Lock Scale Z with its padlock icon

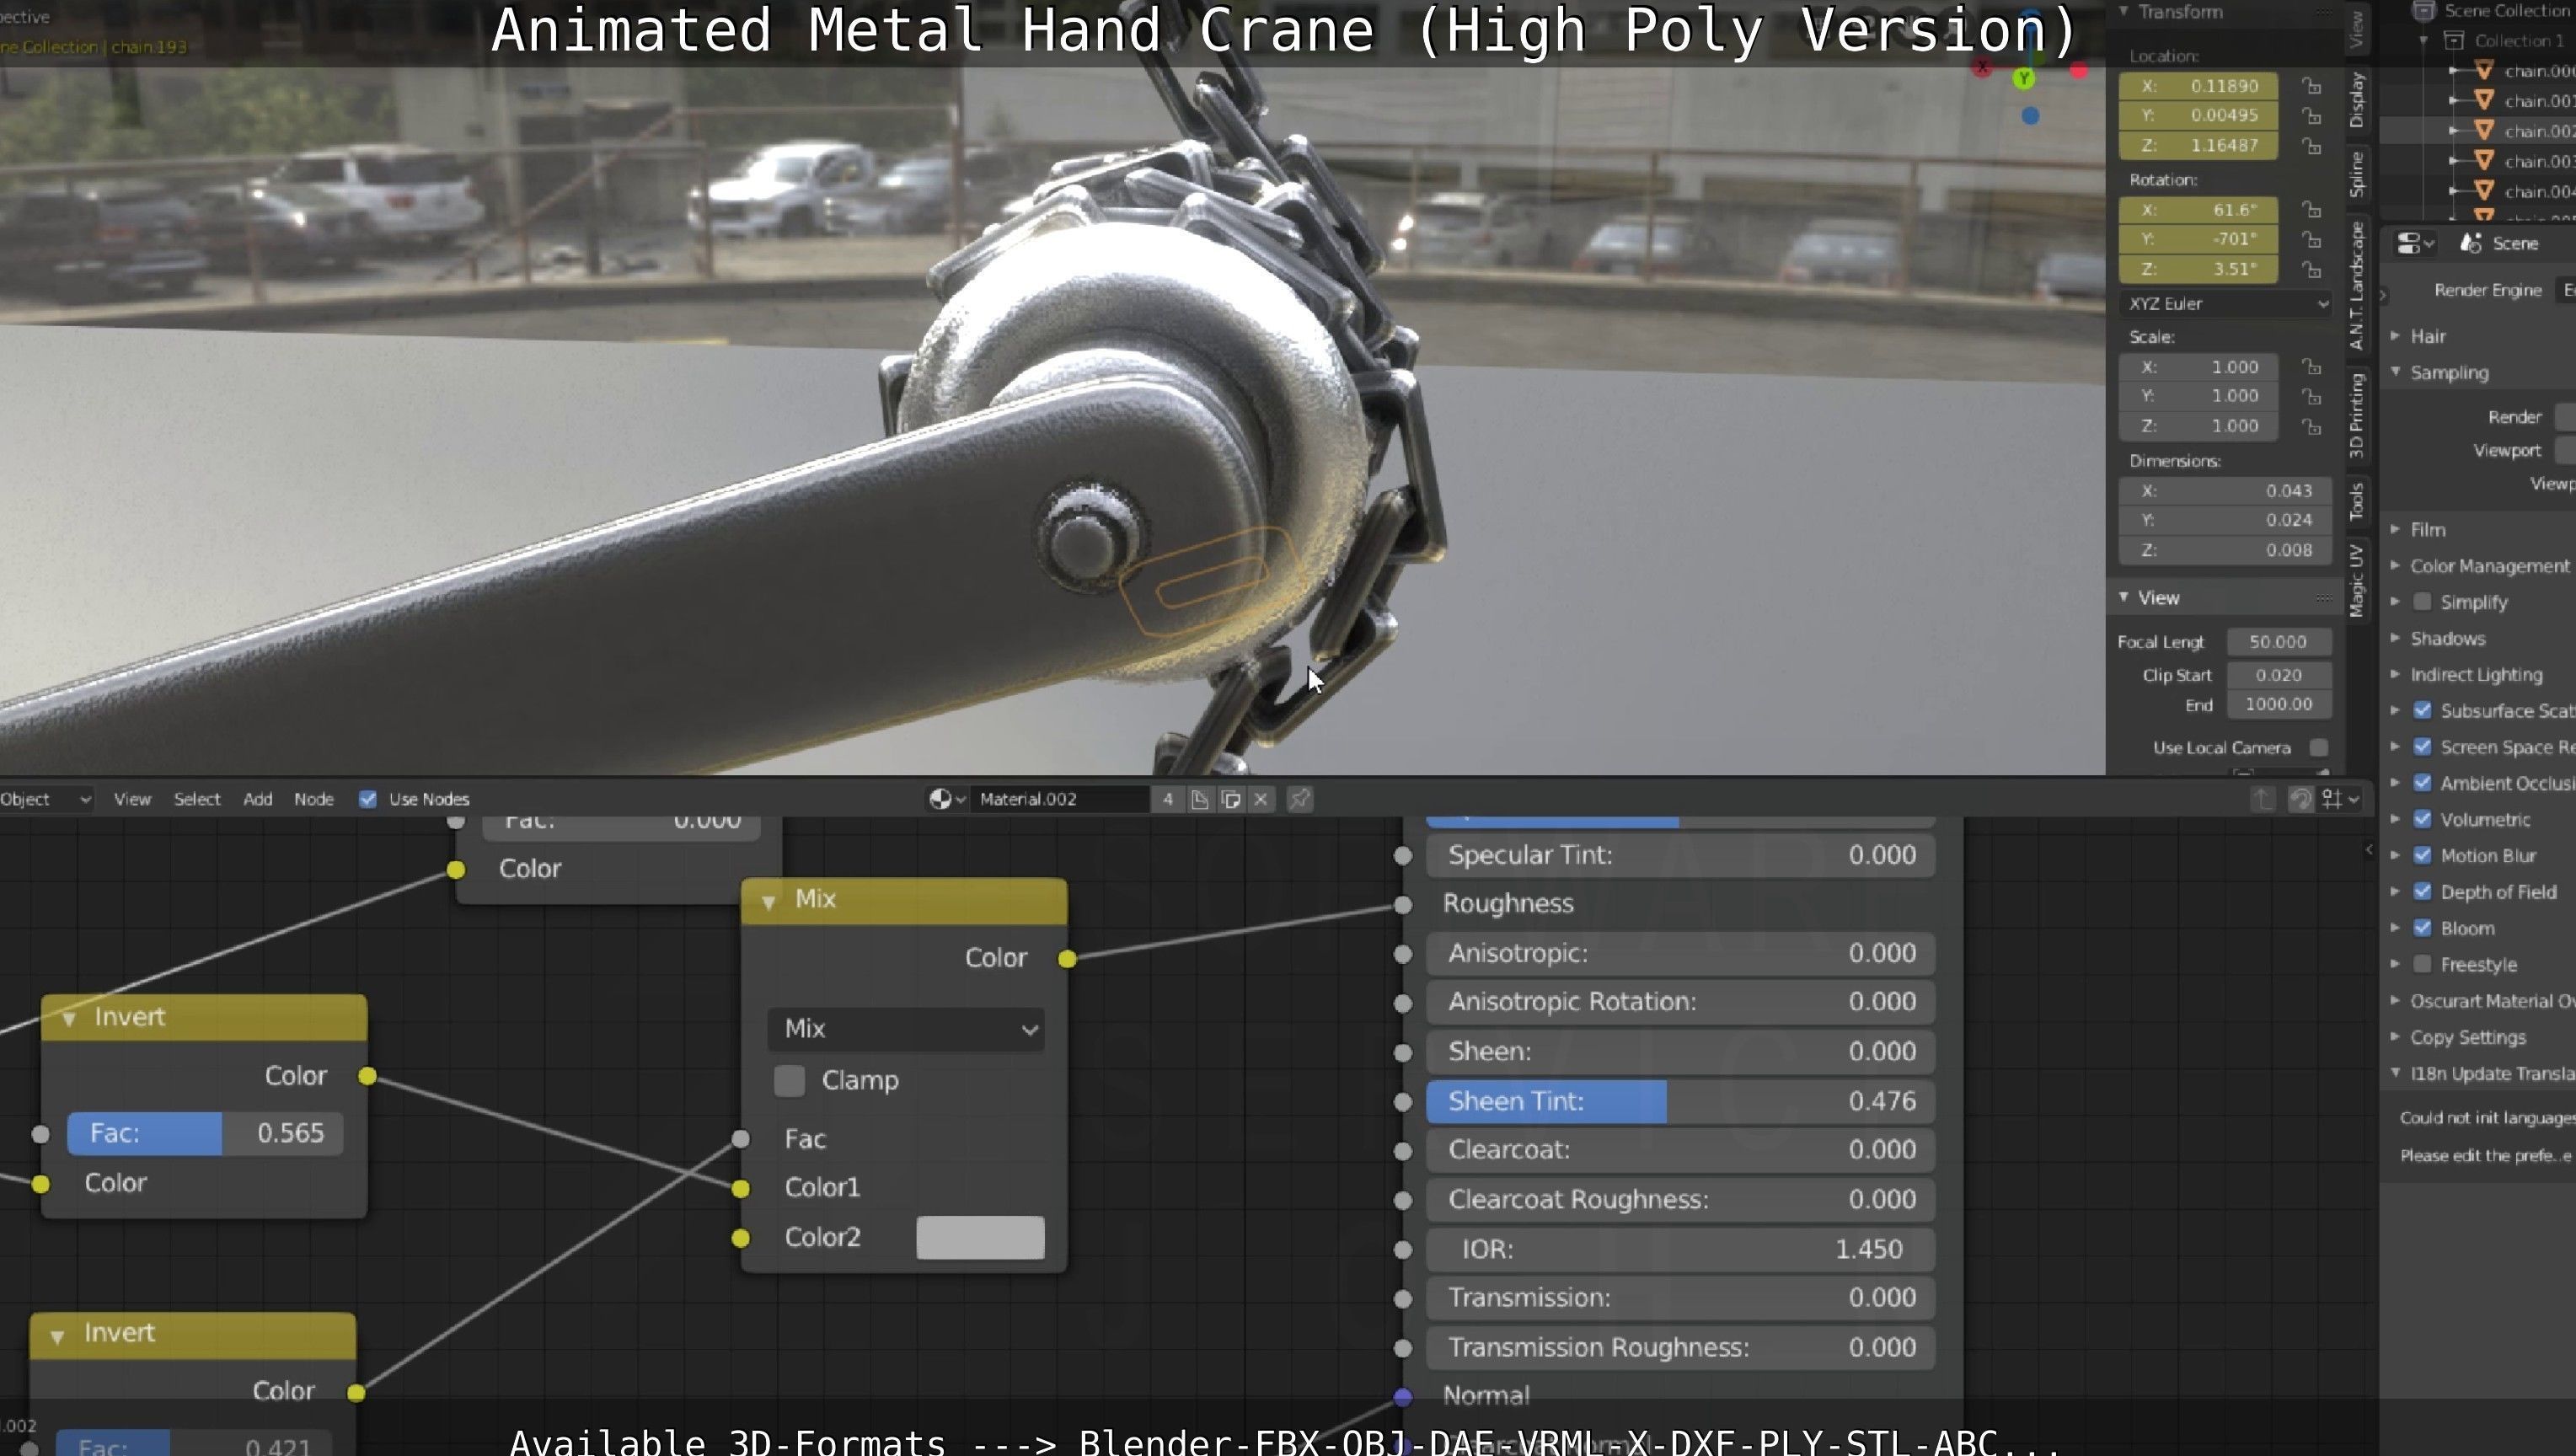[2311, 427]
